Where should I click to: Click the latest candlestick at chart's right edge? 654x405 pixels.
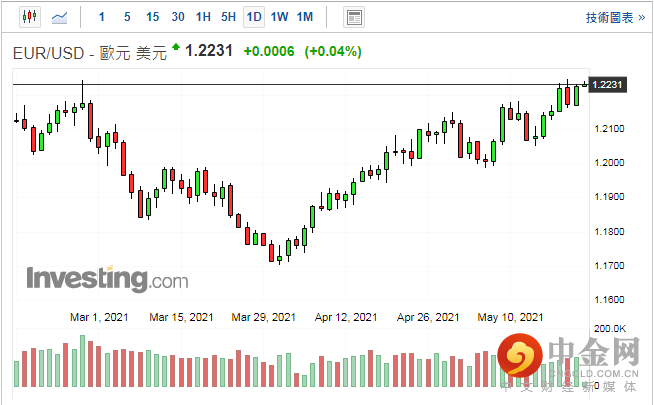pos(585,85)
